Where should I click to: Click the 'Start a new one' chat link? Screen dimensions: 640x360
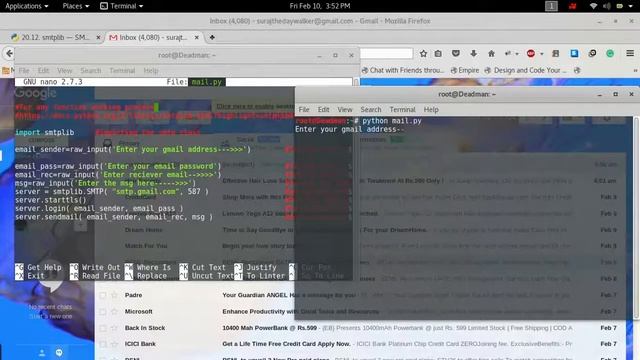[x=51, y=316]
